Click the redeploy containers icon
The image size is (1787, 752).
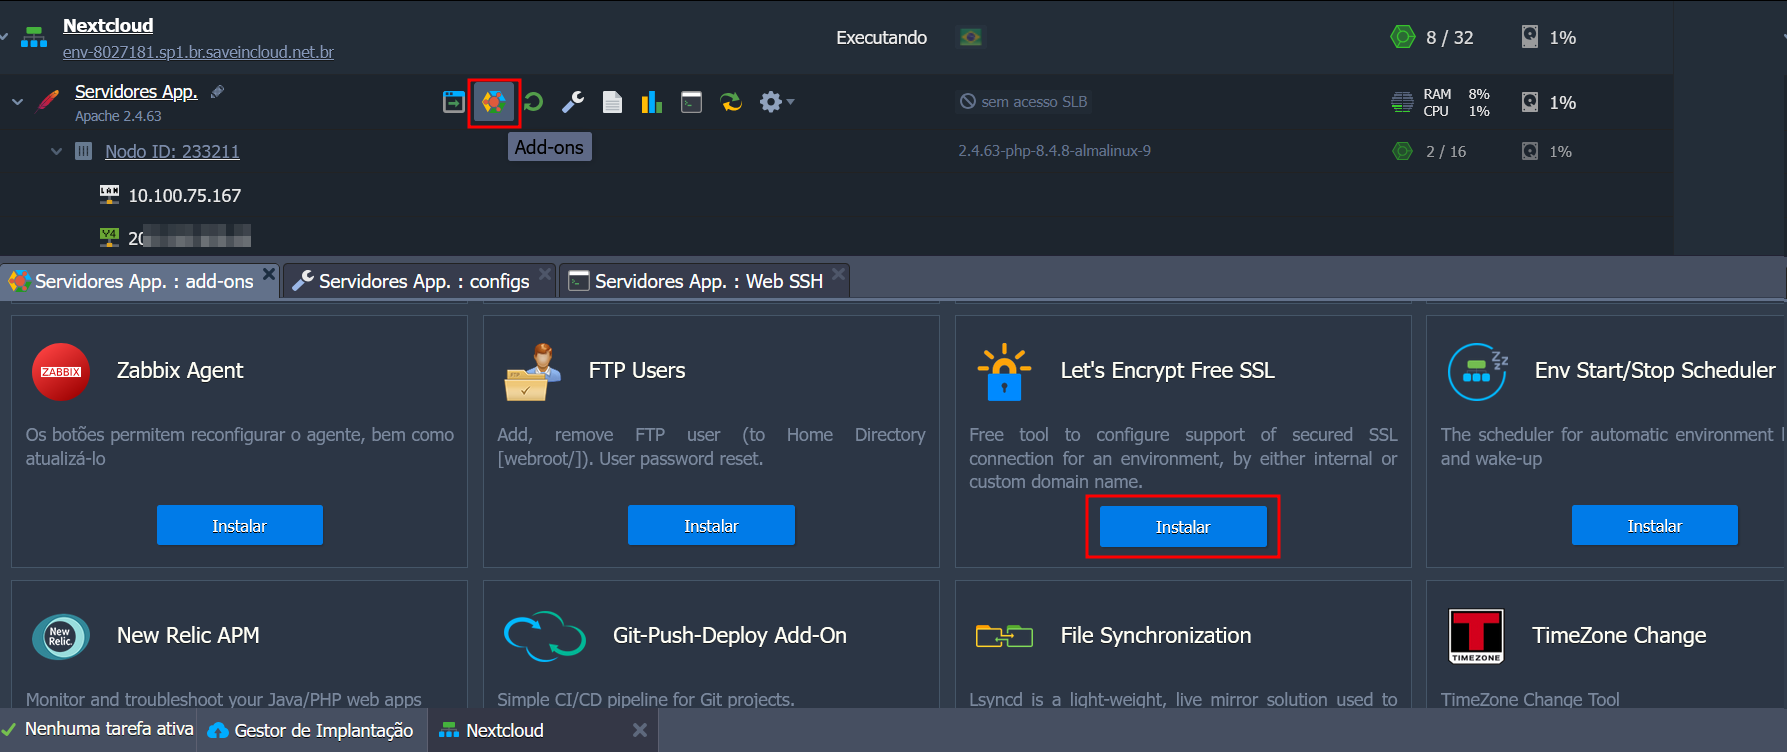(731, 102)
